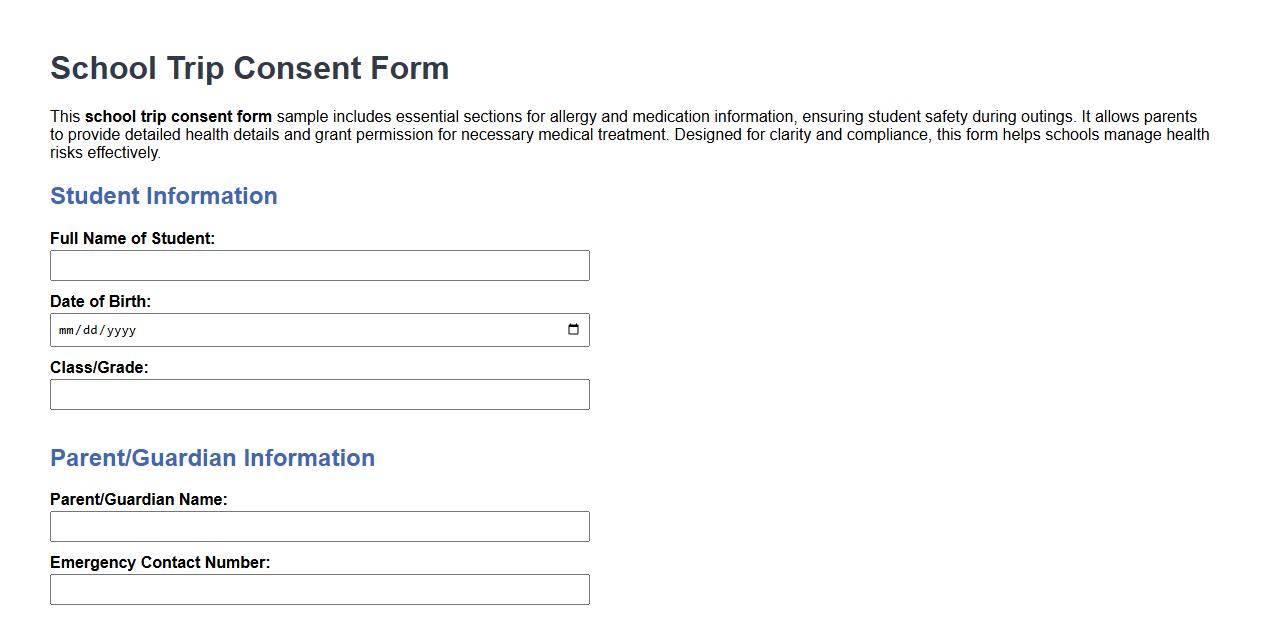Focus the Class/Grade input field

(319, 394)
